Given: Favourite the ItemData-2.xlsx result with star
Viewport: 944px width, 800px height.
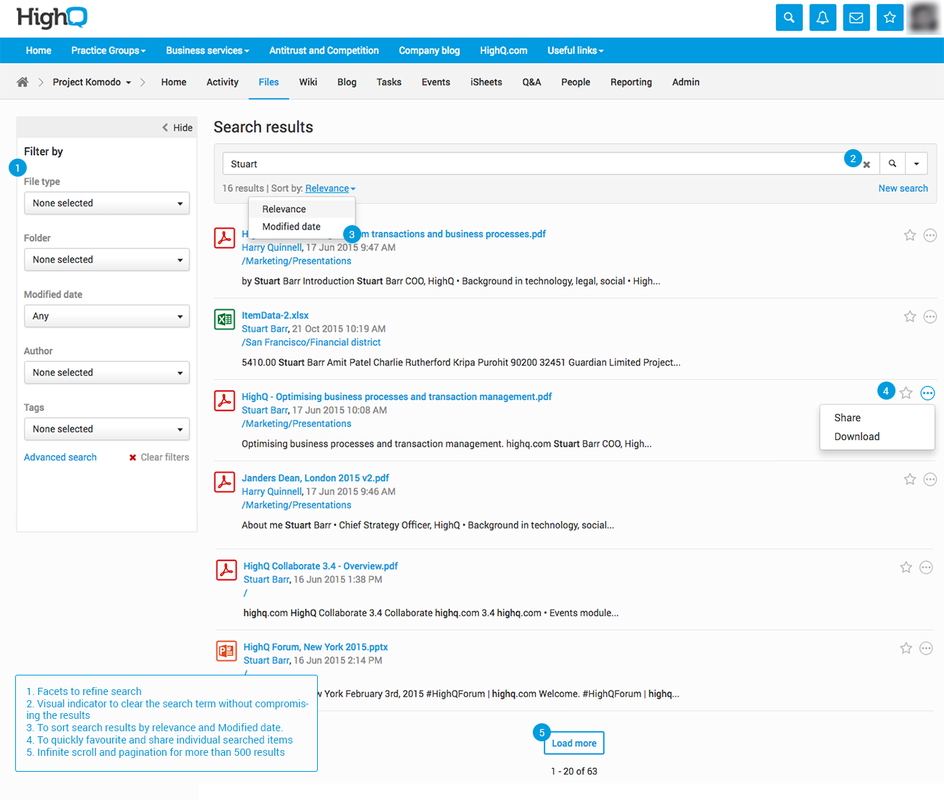Looking at the screenshot, I should click(910, 316).
